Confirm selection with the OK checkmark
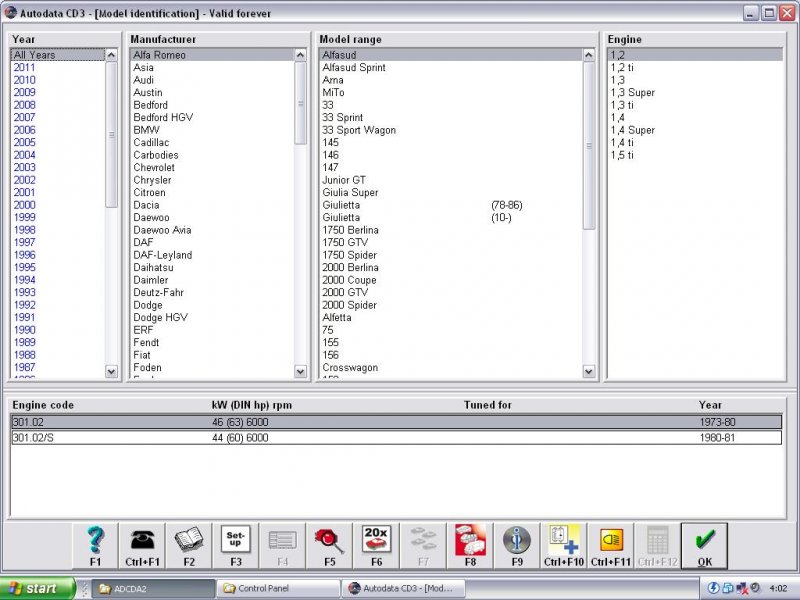The width and height of the screenshot is (800, 600). tap(705, 546)
